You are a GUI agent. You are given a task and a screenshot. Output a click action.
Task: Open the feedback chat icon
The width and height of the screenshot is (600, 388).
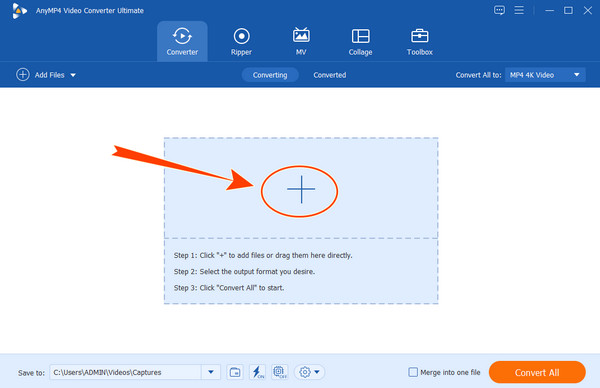pos(499,10)
